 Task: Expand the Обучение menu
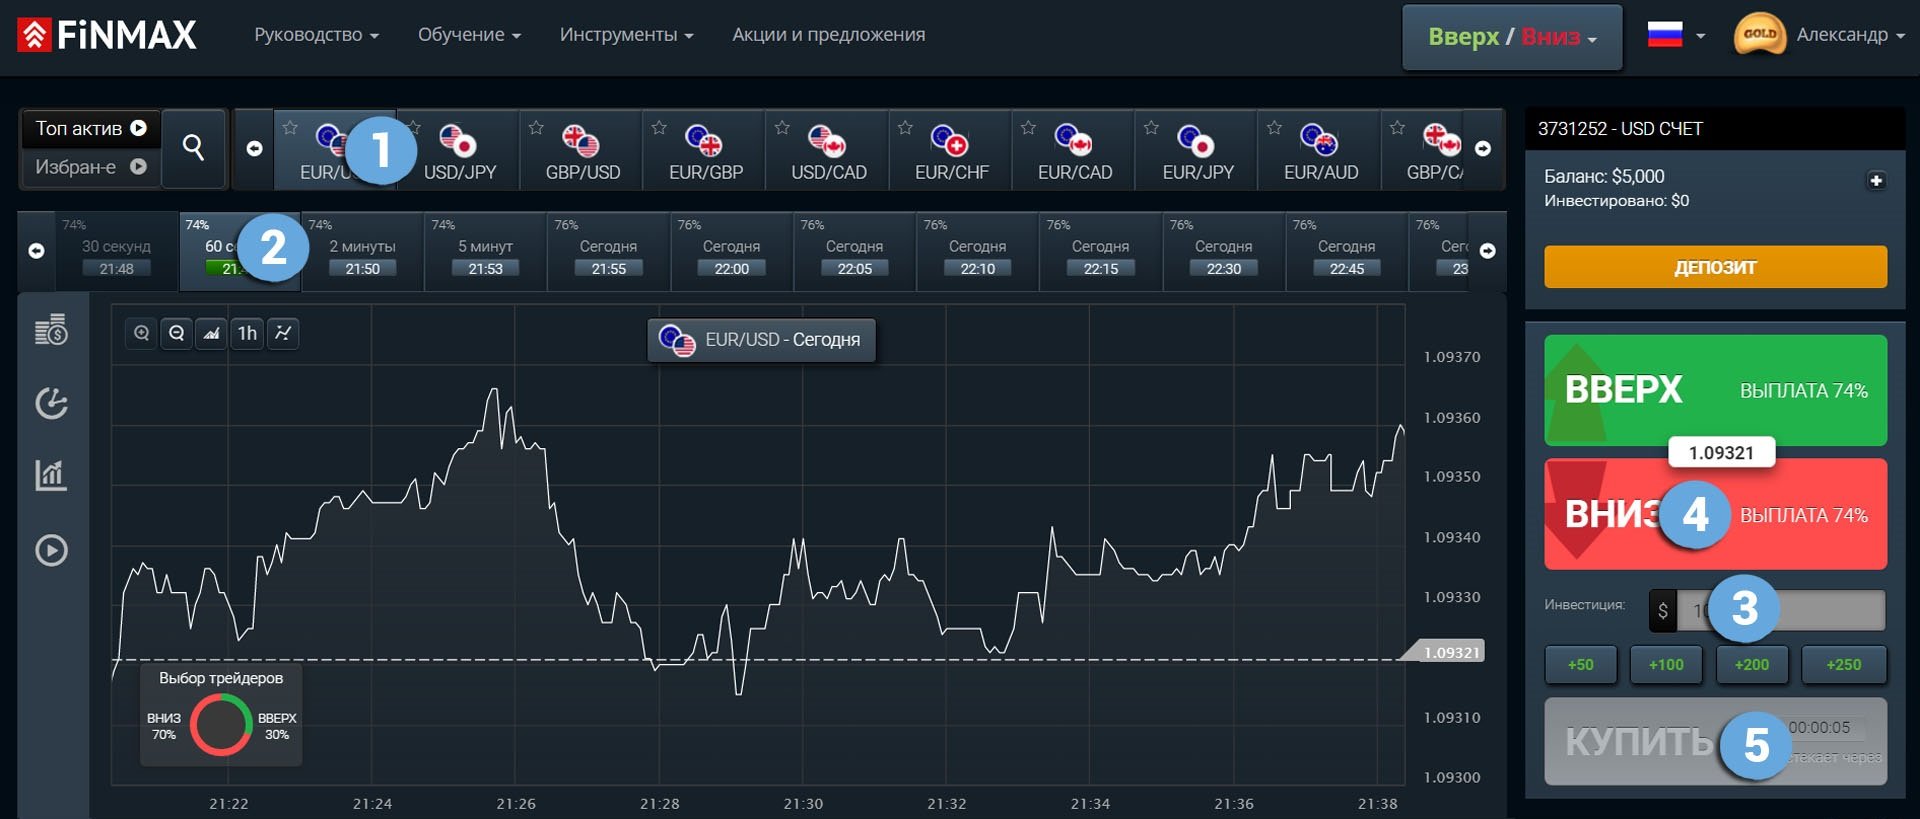(469, 35)
